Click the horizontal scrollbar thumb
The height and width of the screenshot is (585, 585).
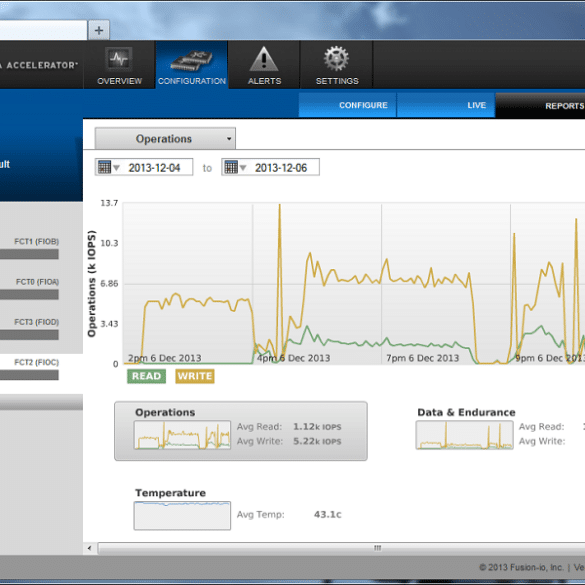pos(341,548)
